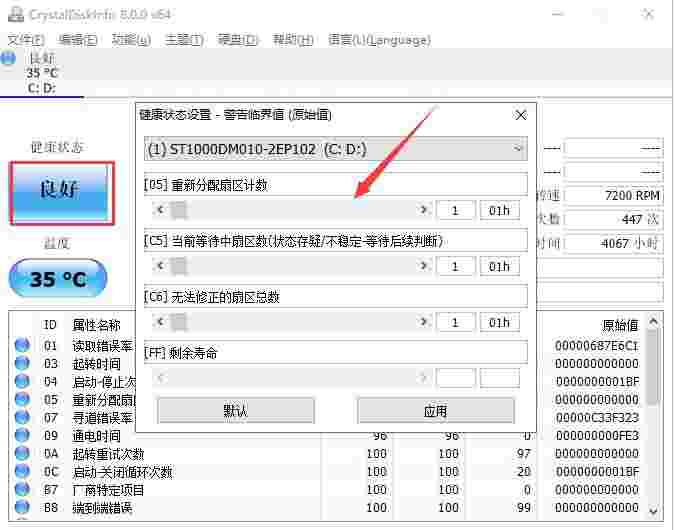Click the 35 °C temperature button
Screen dimensions: 674x530
[58, 278]
